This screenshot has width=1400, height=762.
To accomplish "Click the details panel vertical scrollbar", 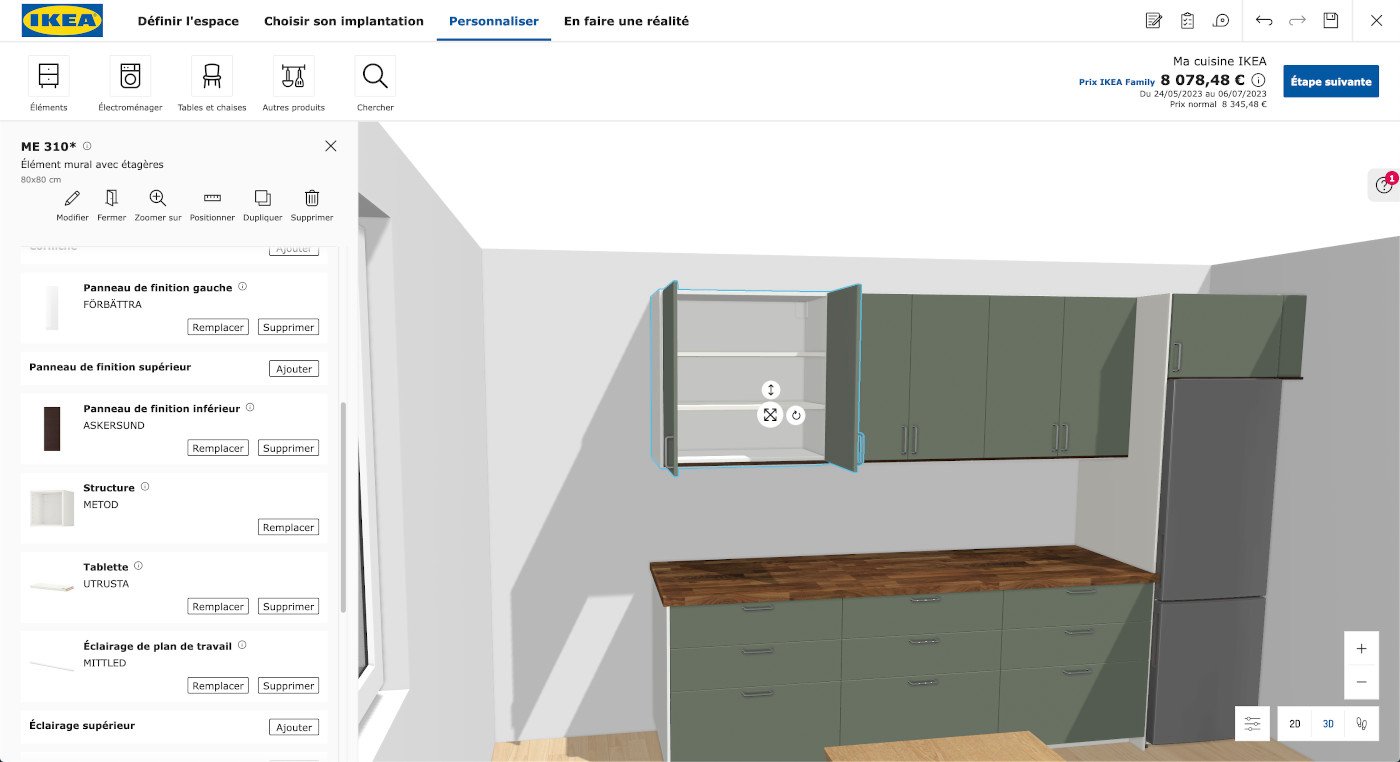I will (344, 507).
